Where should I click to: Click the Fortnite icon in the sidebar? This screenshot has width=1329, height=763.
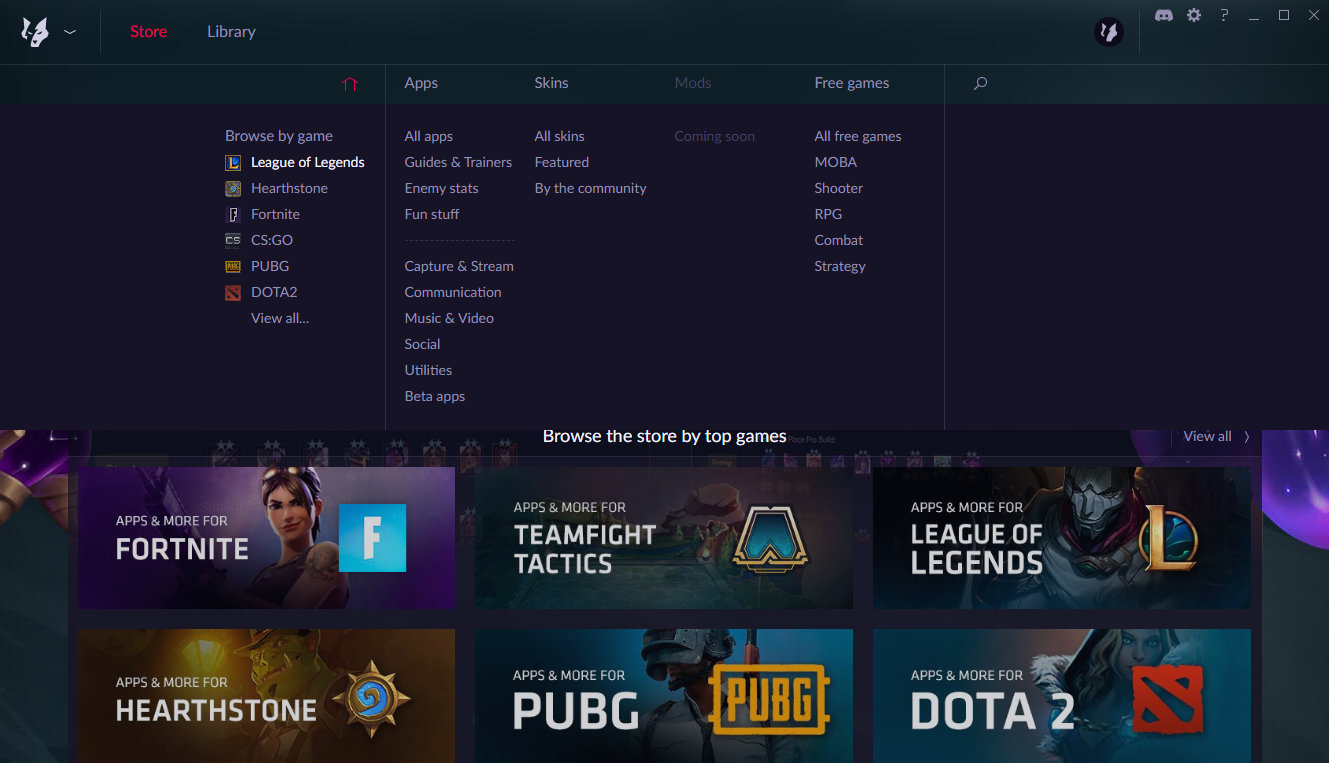234,214
